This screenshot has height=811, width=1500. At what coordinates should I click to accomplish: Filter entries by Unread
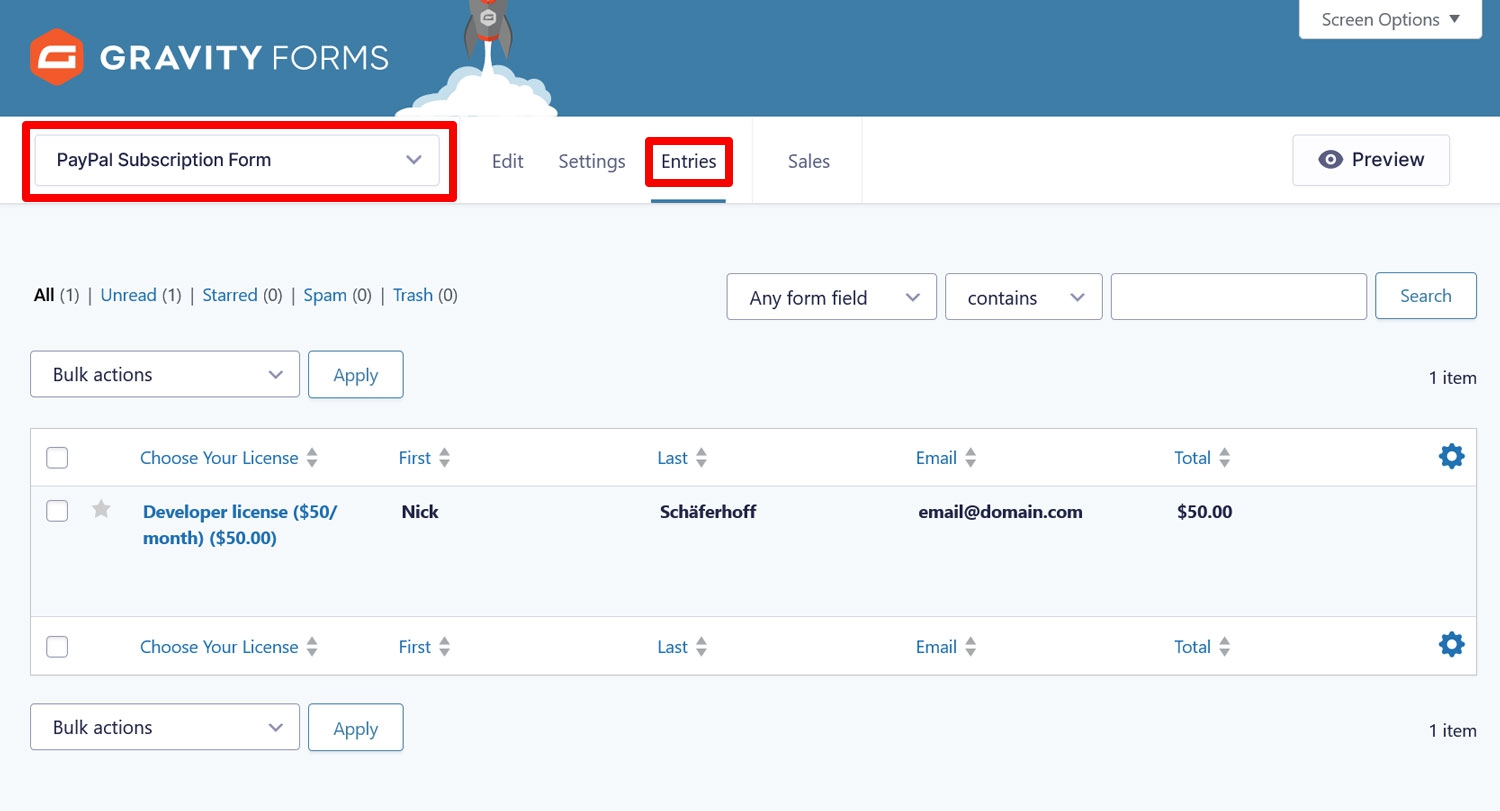coord(128,295)
